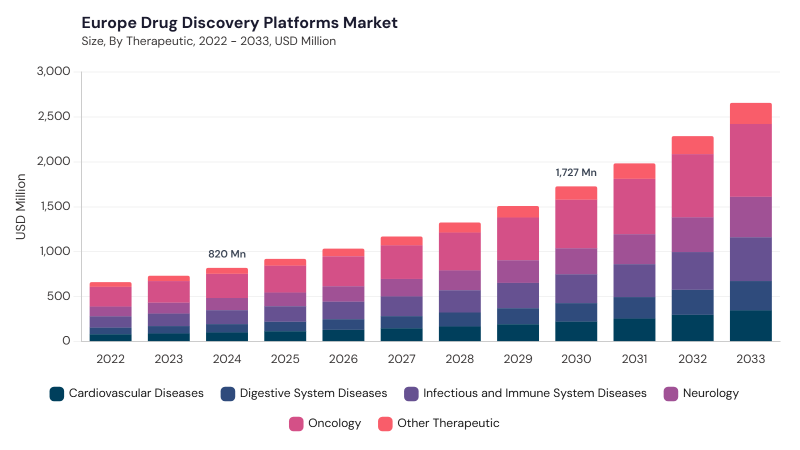
Task: Click the 2028 x-axis label
Action: tap(460, 359)
